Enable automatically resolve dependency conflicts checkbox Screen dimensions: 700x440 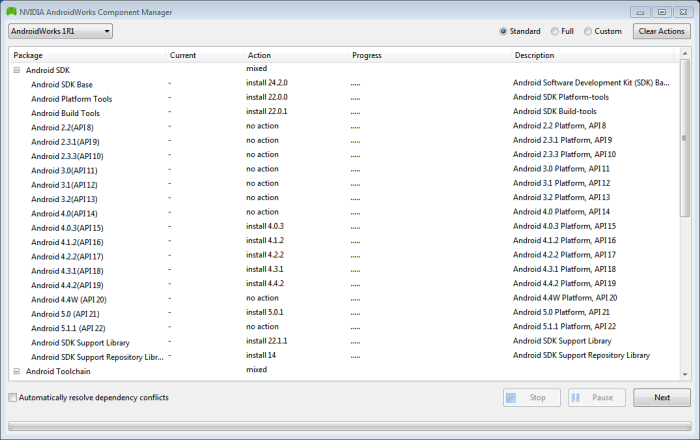[x=13, y=397]
